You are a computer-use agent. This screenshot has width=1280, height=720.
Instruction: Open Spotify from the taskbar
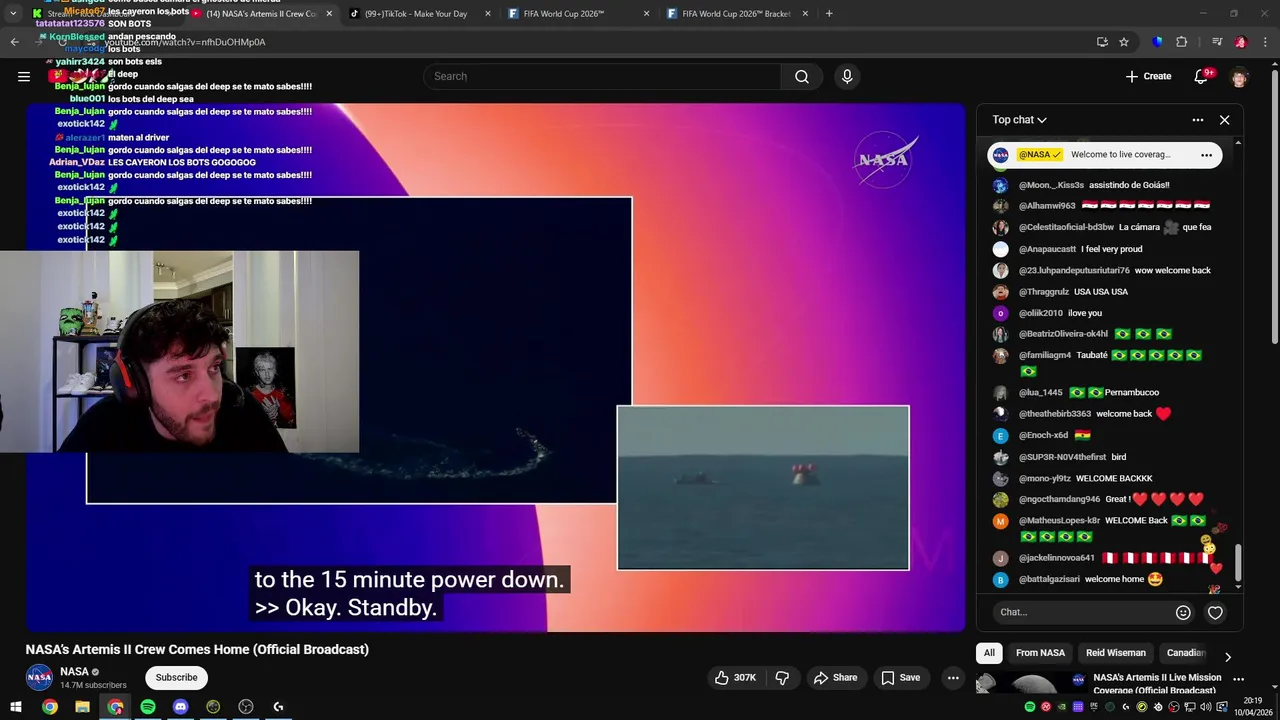(x=148, y=707)
